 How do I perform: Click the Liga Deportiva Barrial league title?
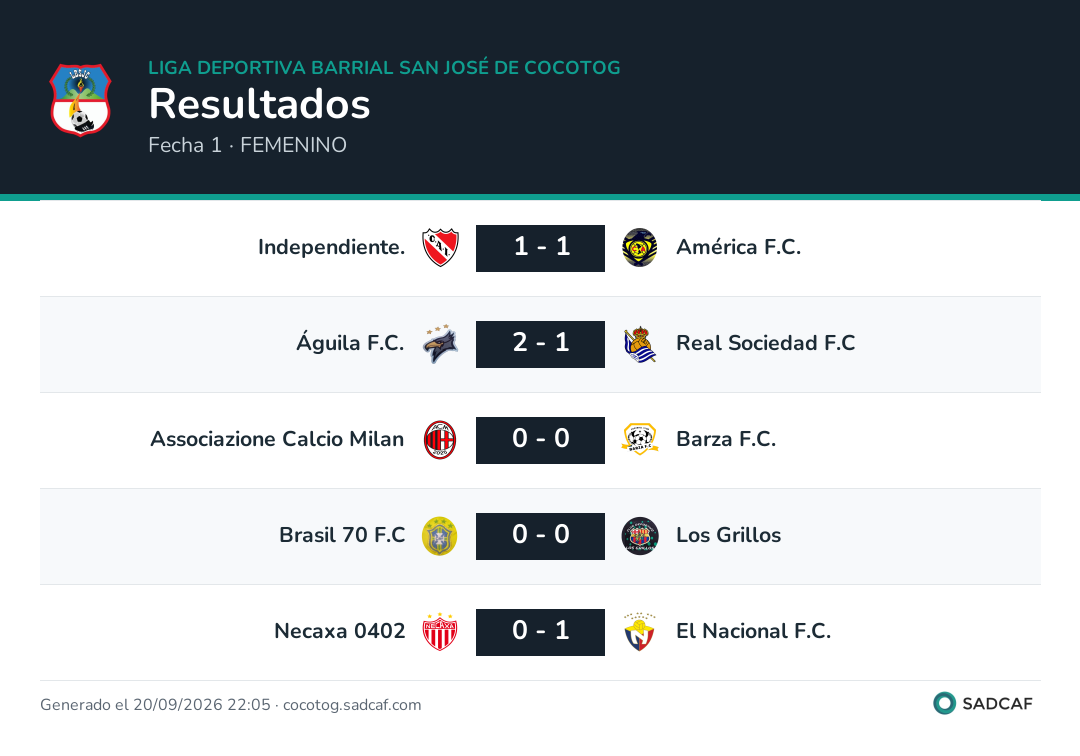pyautogui.click(x=384, y=67)
